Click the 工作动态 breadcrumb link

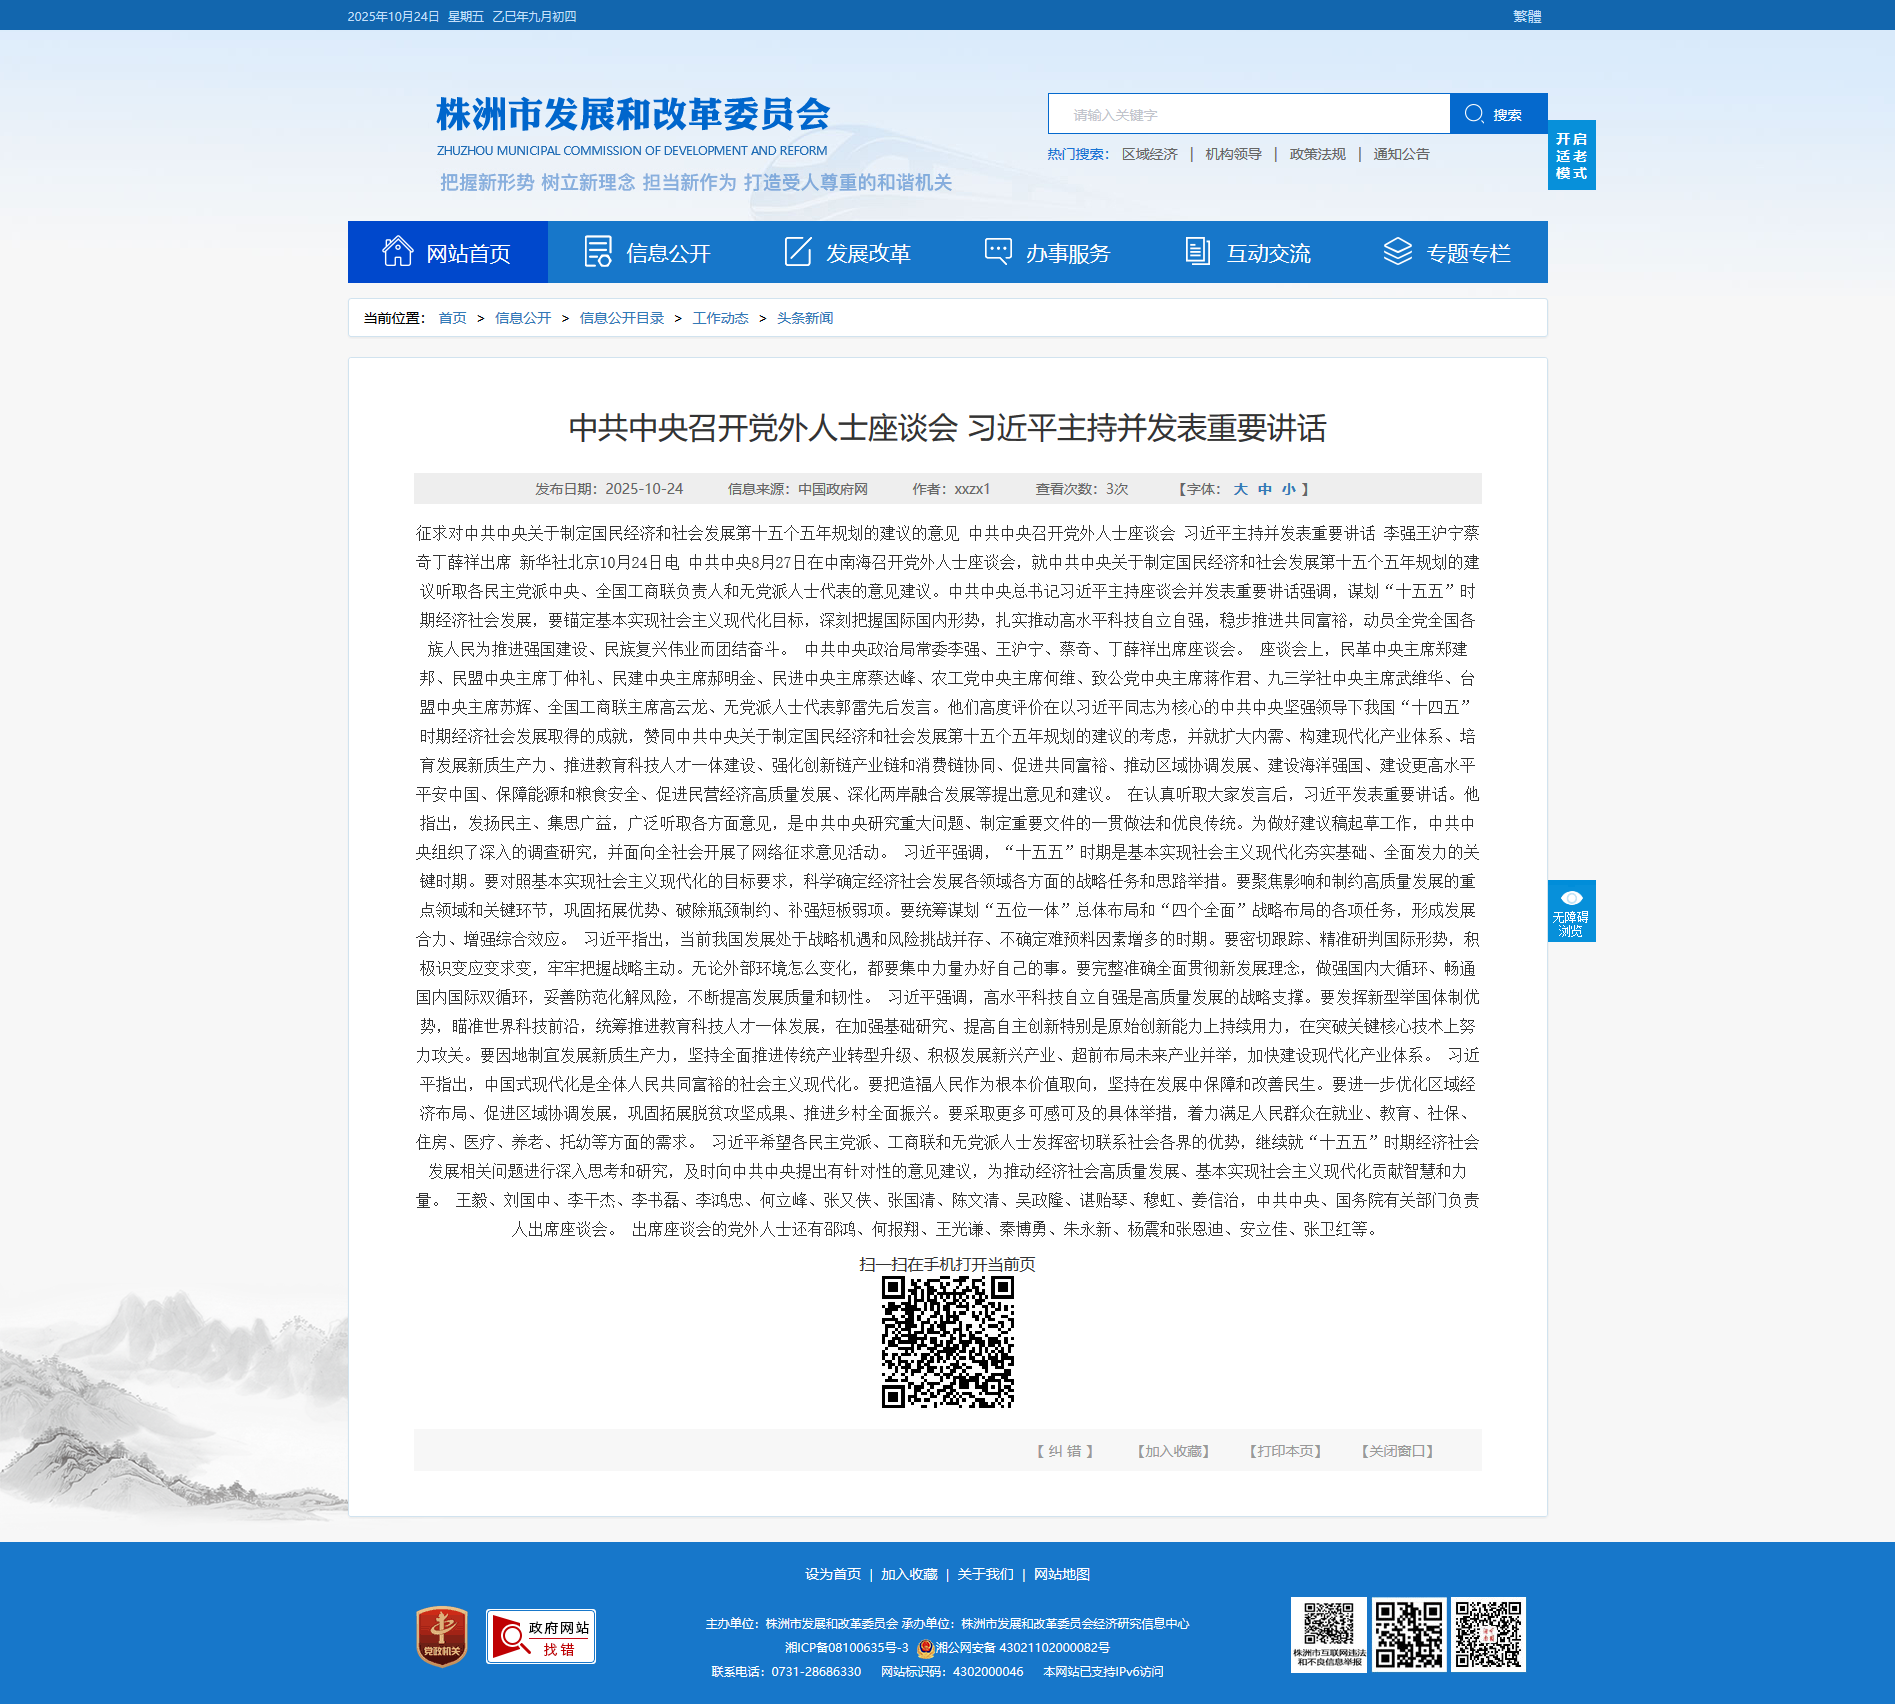point(720,318)
